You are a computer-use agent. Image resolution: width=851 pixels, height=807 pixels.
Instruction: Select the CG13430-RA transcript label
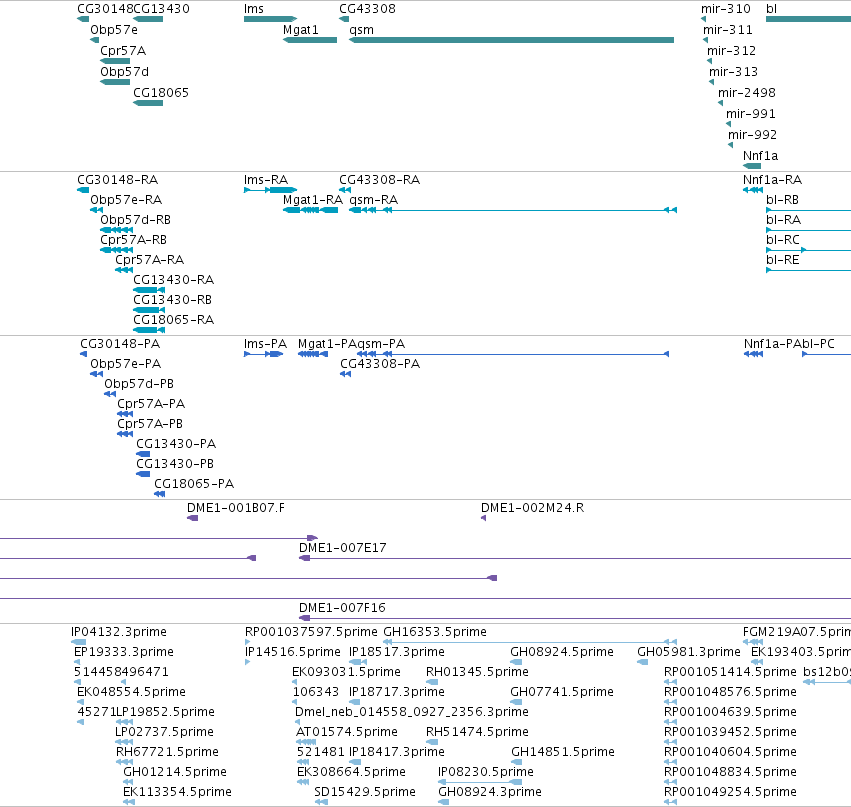174,280
